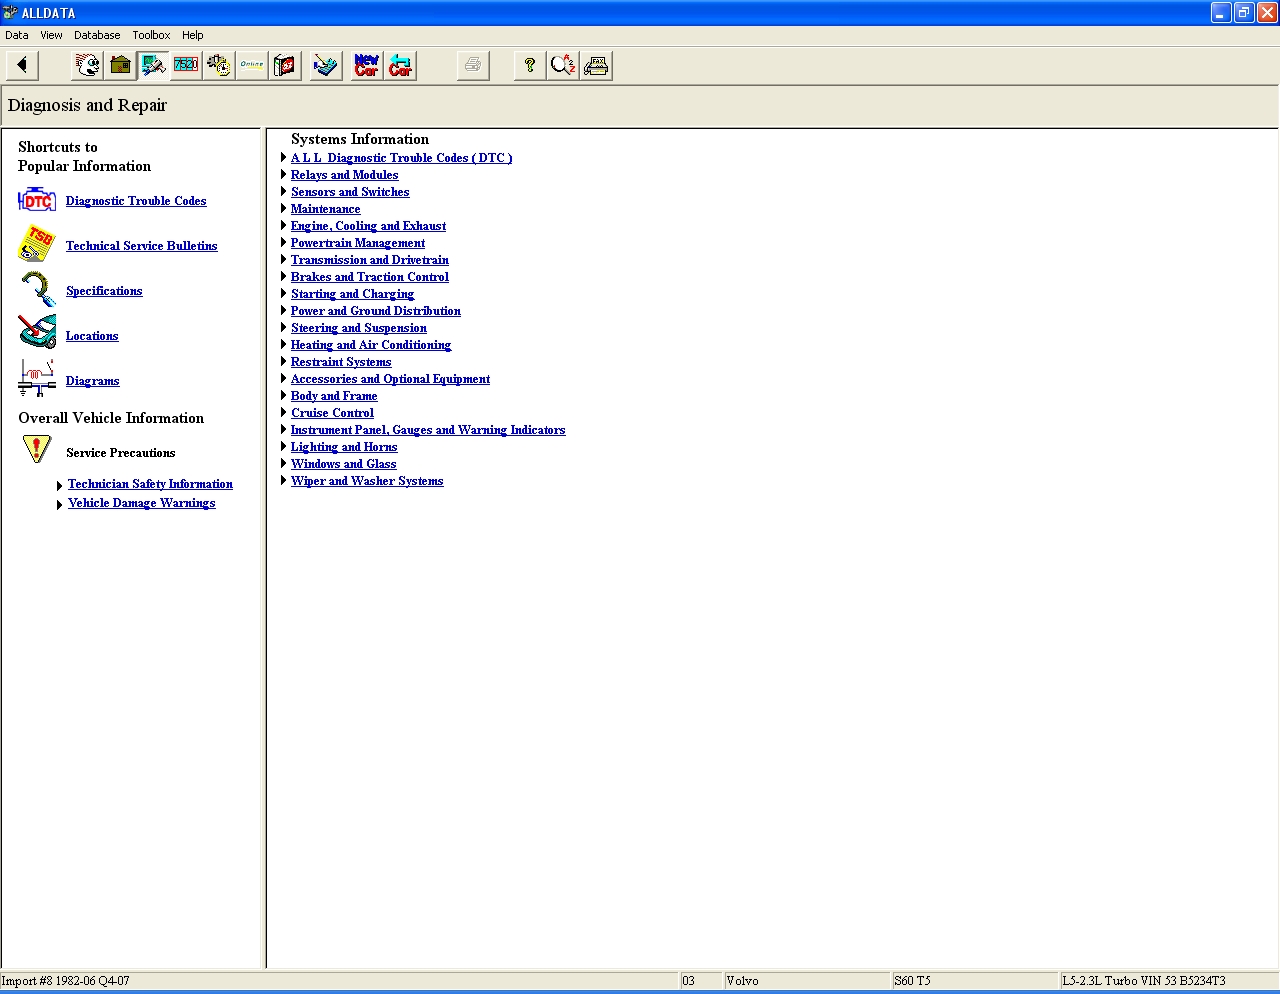The image size is (1280, 994).
Task: Open Power and Ground Distribution link
Action: tap(376, 311)
